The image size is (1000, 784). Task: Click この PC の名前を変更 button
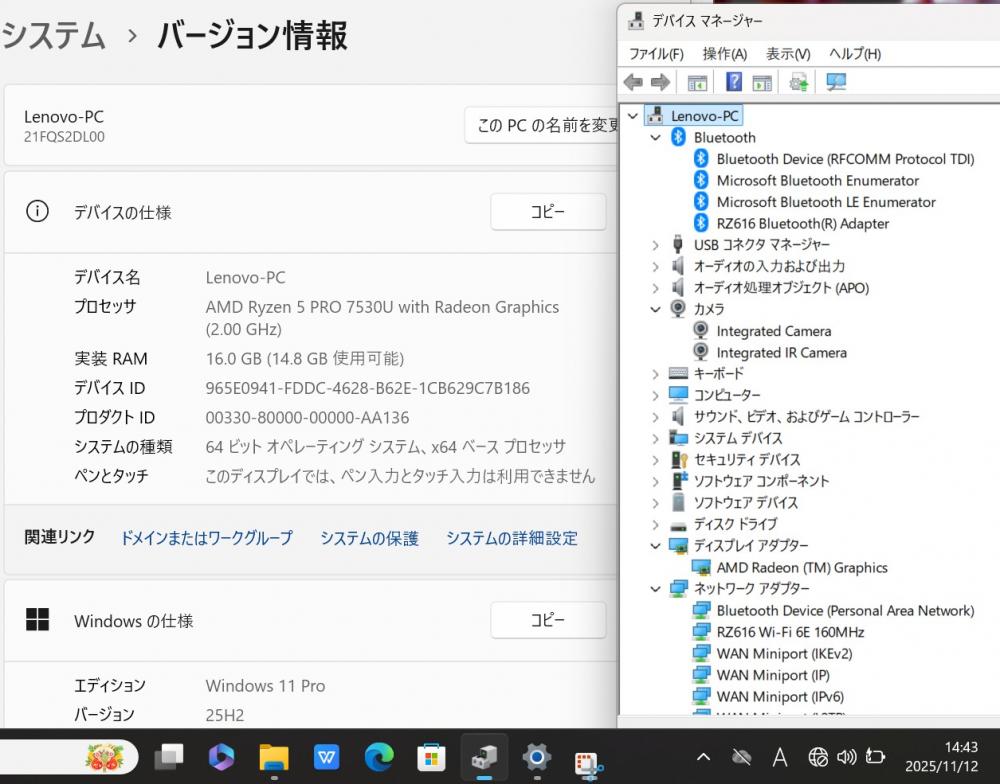(x=545, y=126)
